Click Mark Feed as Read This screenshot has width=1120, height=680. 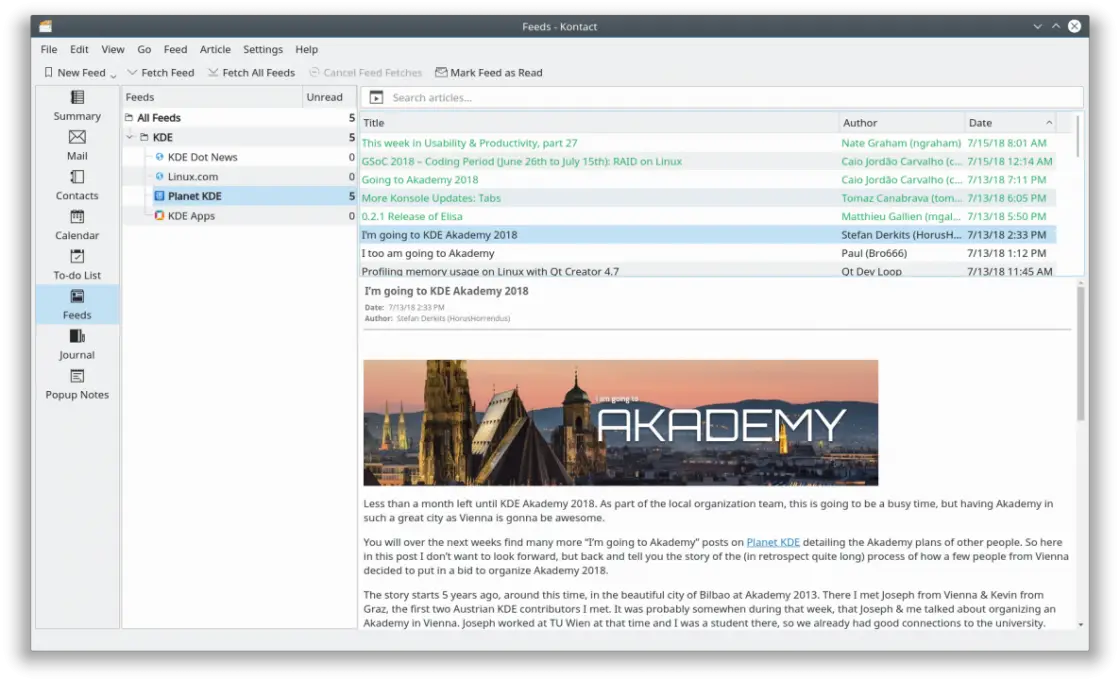489,72
